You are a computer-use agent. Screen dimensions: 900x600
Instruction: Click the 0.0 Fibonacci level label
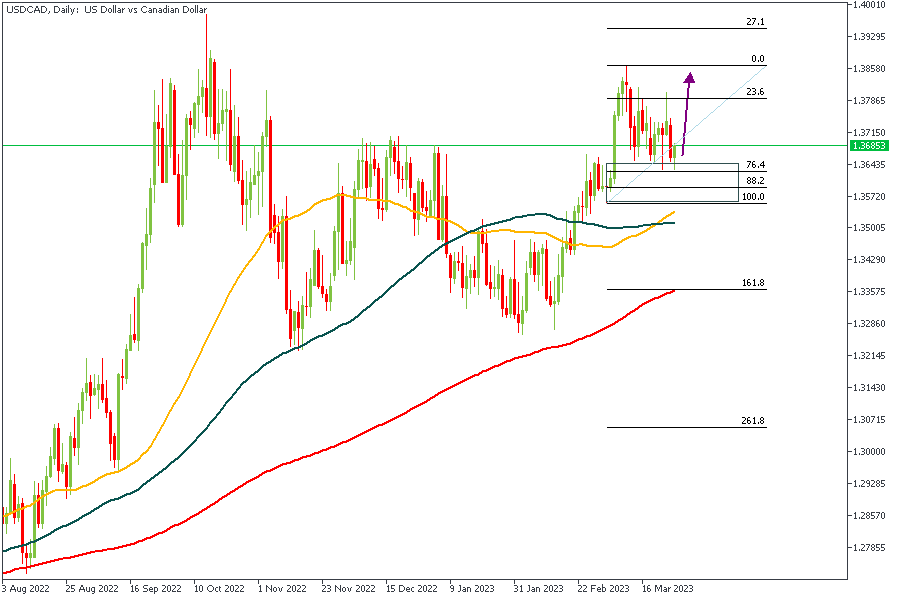[x=757, y=59]
